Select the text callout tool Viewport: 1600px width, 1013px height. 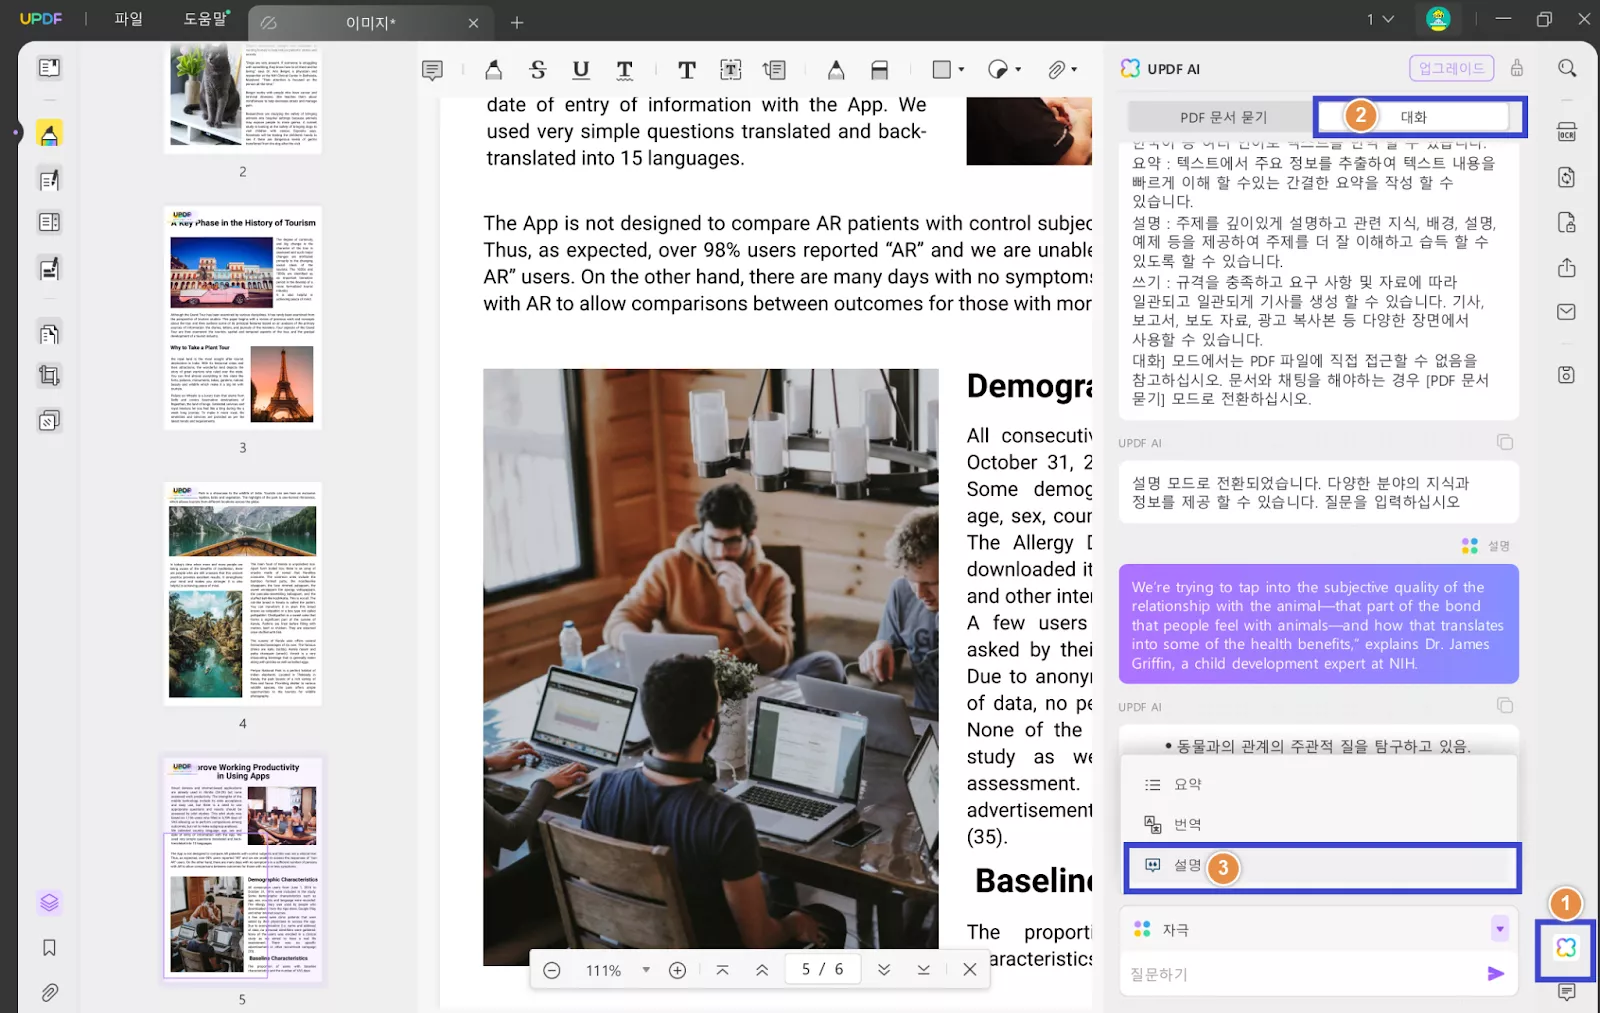[x=774, y=70]
